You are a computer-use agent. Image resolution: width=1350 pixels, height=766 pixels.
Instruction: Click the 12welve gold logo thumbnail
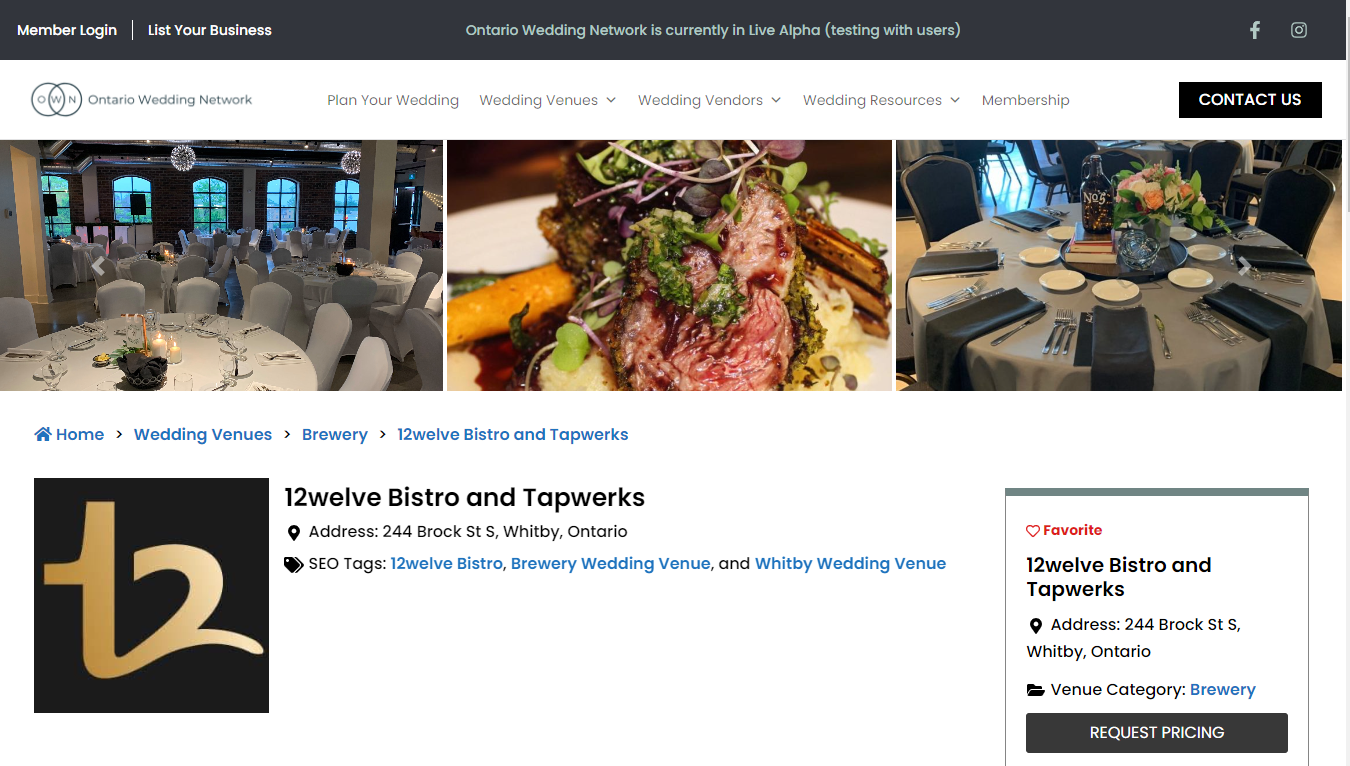pos(151,595)
